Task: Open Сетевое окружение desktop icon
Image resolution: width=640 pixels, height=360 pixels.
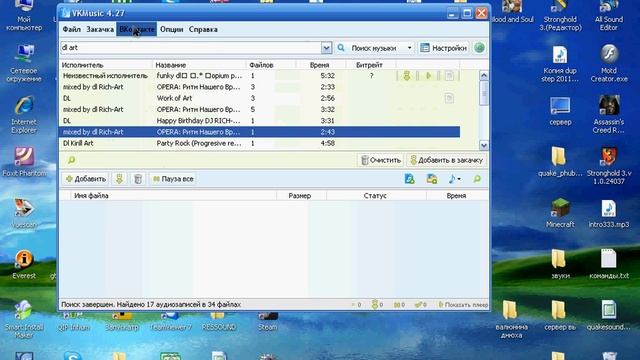Action: tap(24, 63)
